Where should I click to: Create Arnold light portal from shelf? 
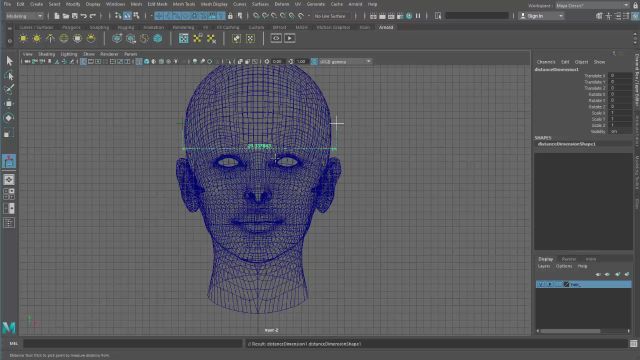coord(78,38)
